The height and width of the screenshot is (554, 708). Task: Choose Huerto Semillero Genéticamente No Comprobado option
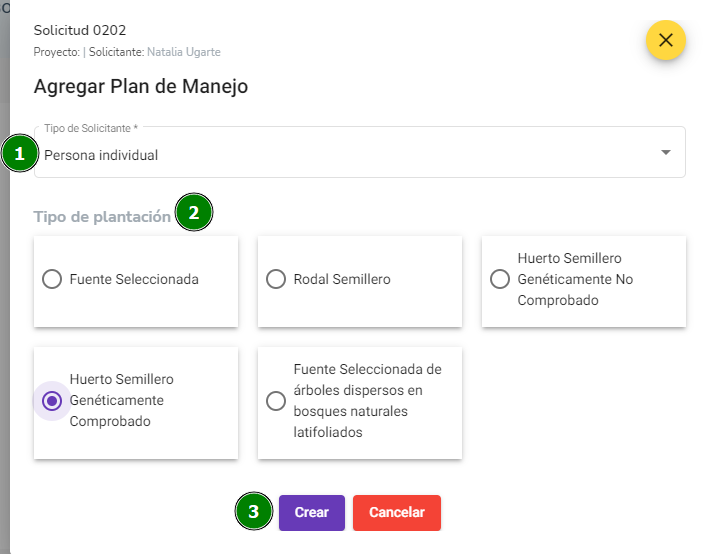click(x=500, y=279)
